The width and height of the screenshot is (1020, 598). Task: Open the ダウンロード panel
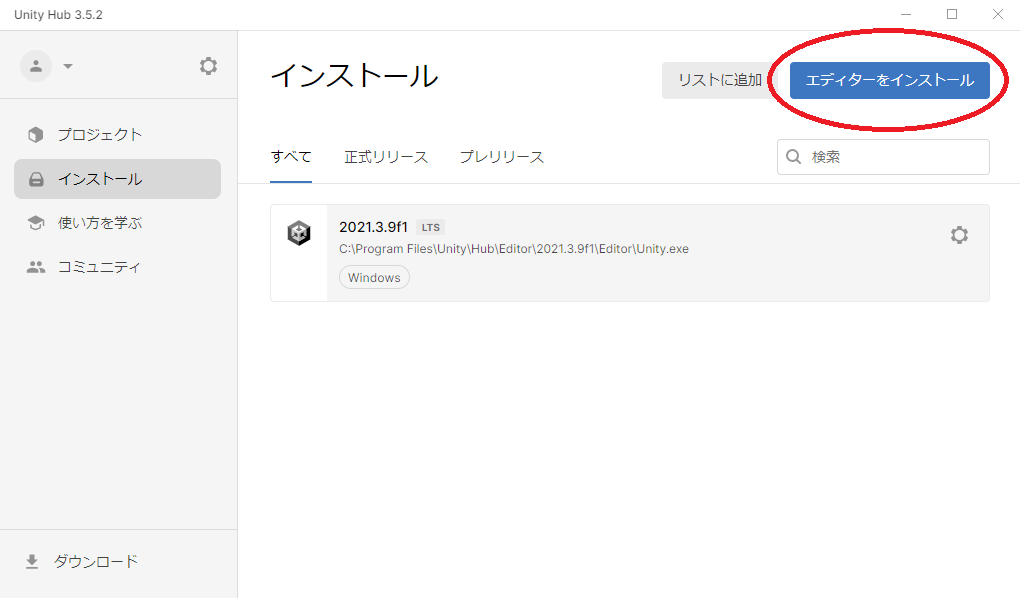95,562
